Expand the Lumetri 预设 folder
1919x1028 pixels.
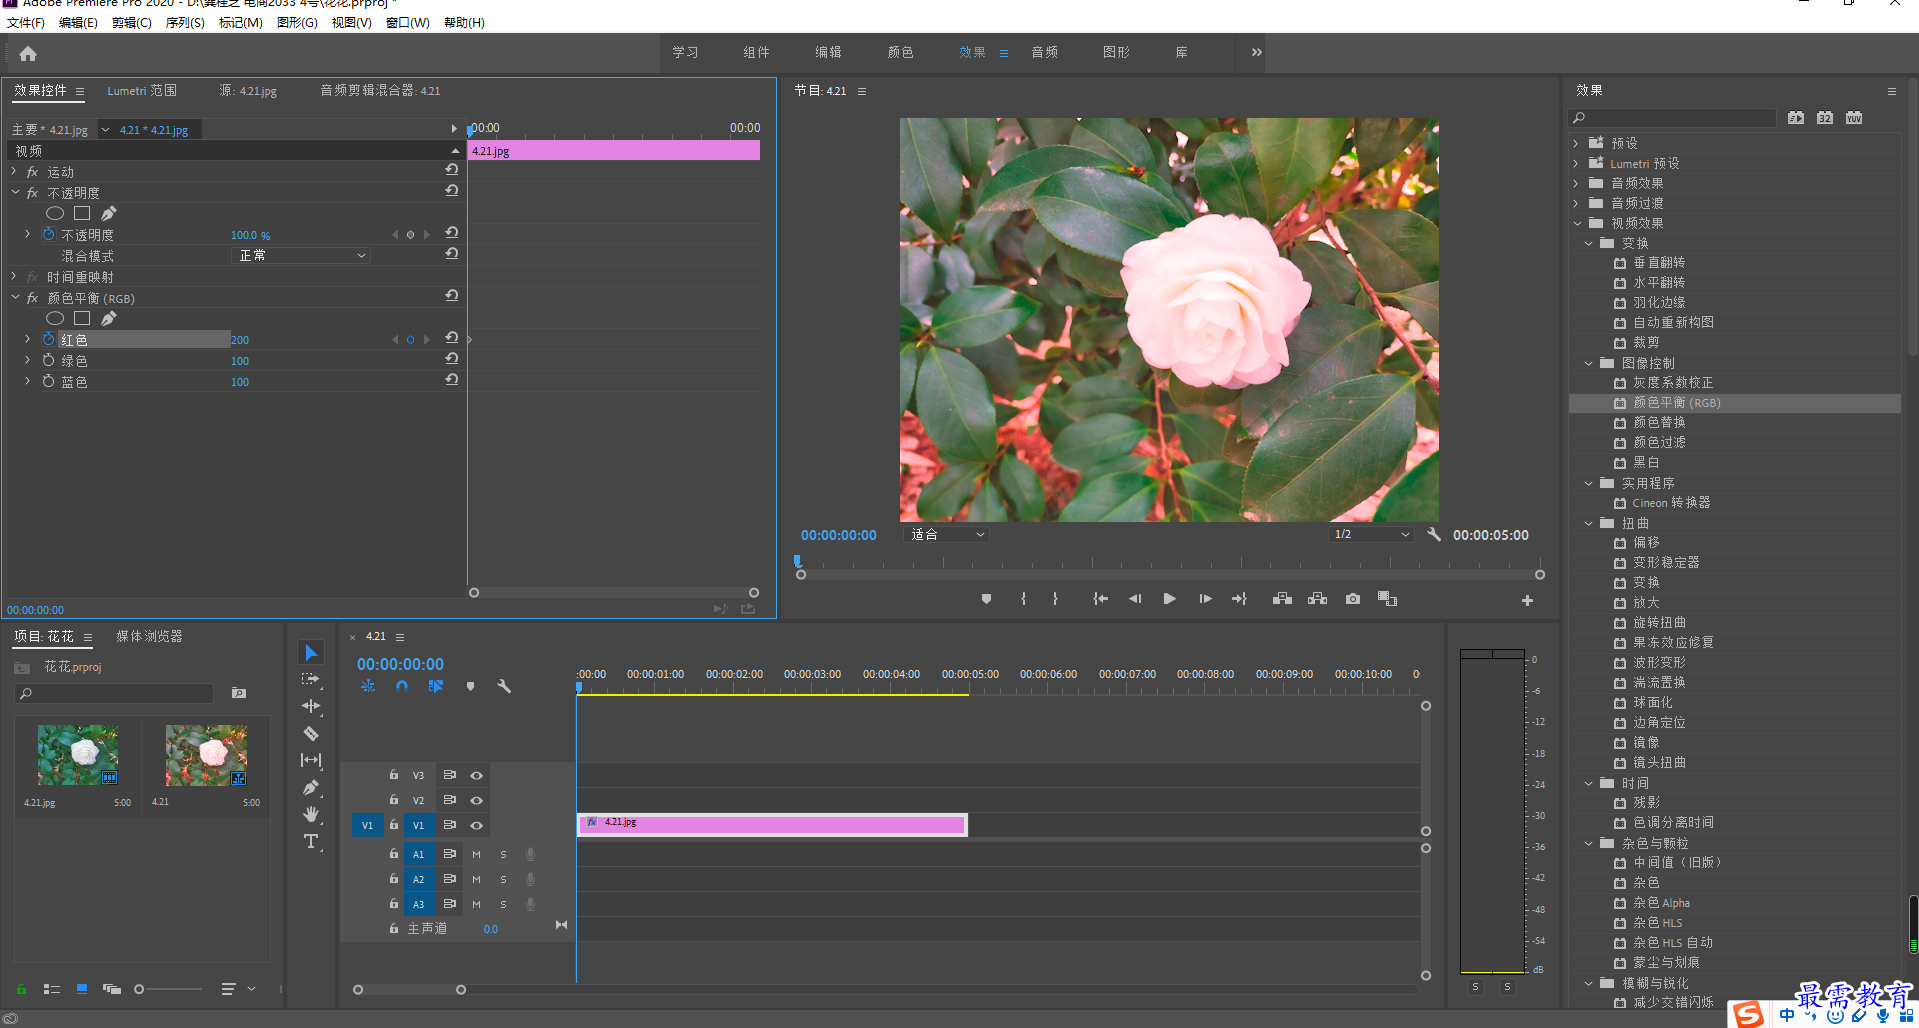tap(1576, 163)
